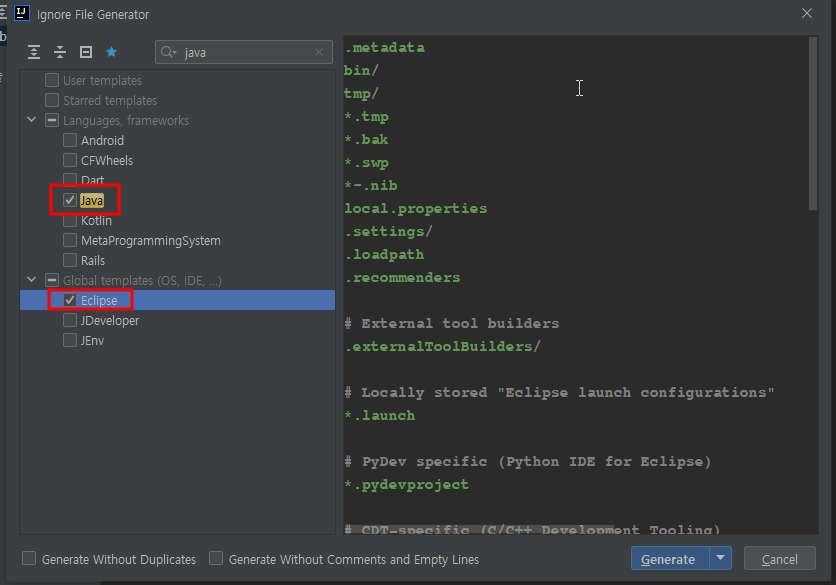
Task: Click the .metadata line in preview
Action: click(384, 47)
